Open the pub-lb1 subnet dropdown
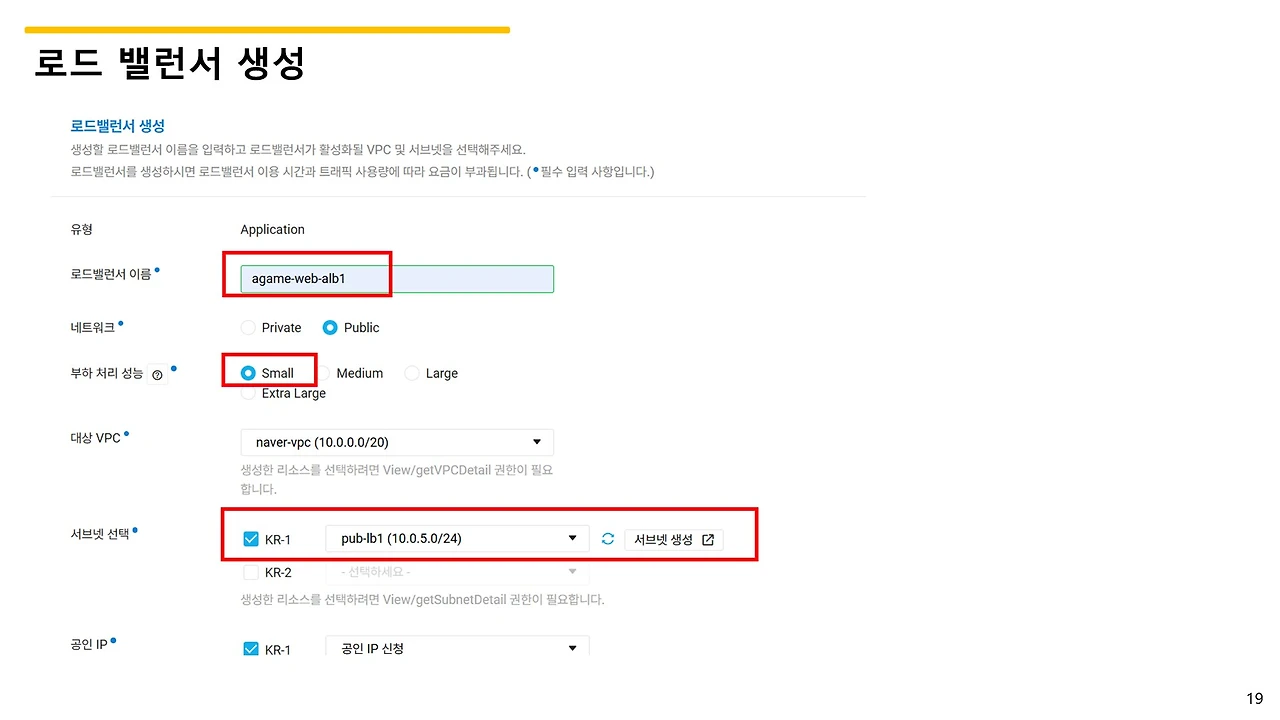Screen dimensions: 1280x720 [x=456, y=538]
